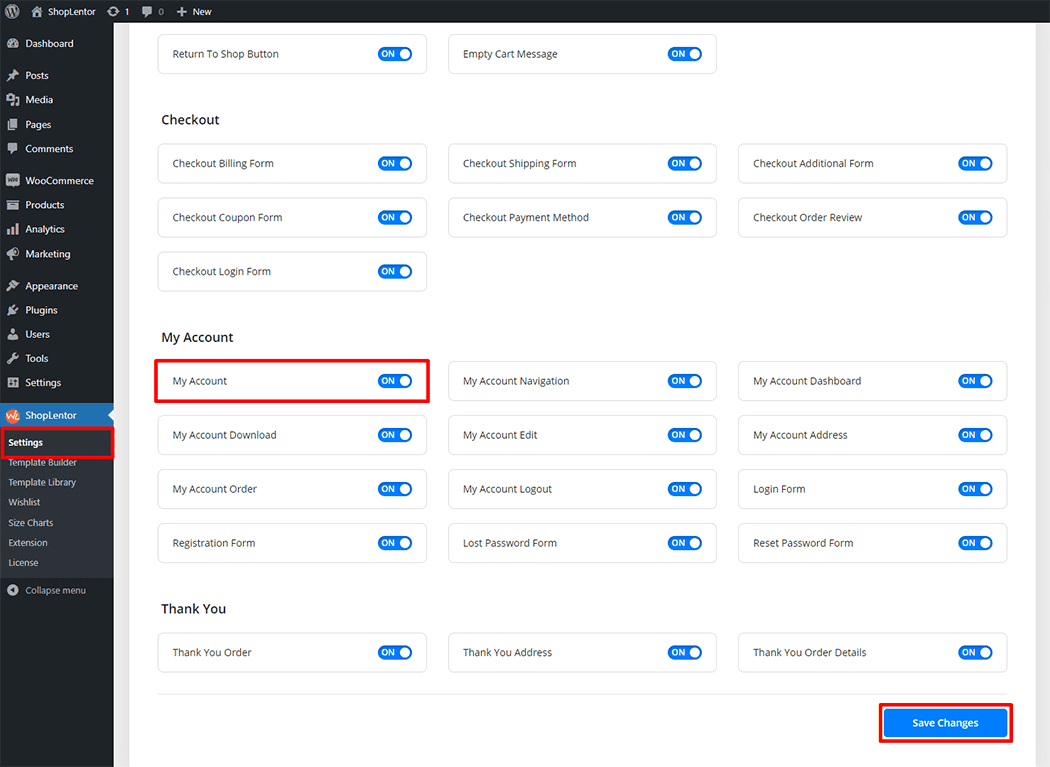Click the updates icon in admin bar
This screenshot has width=1050, height=767.
coord(112,12)
